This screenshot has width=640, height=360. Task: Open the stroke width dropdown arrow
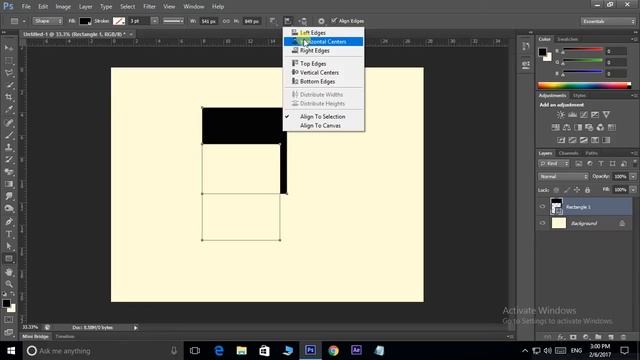(154, 21)
